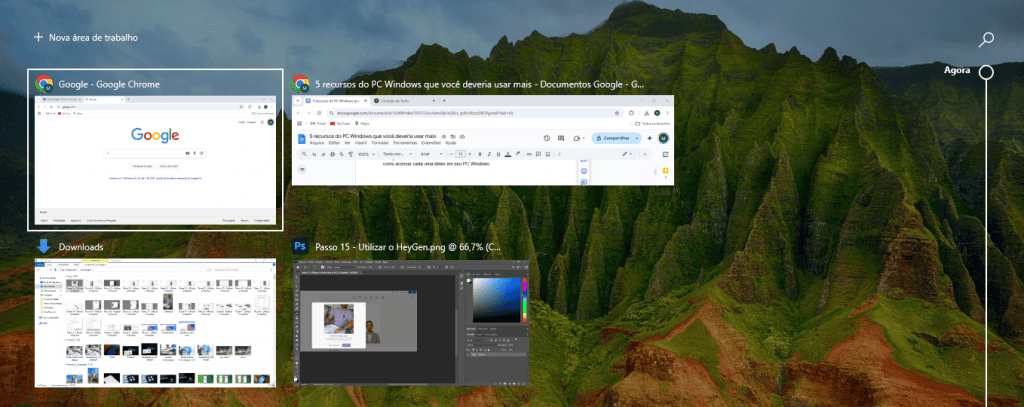Click the Google search box in Chrome preview
1024x407 pixels.
click(154, 153)
